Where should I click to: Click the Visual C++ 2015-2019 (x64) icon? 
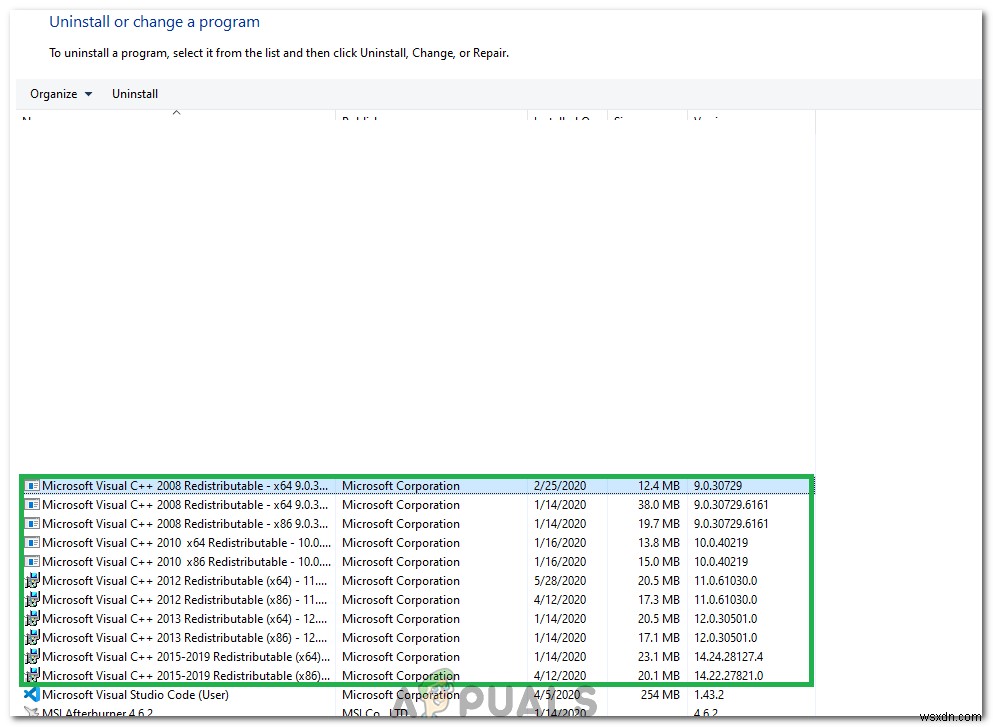pos(33,657)
